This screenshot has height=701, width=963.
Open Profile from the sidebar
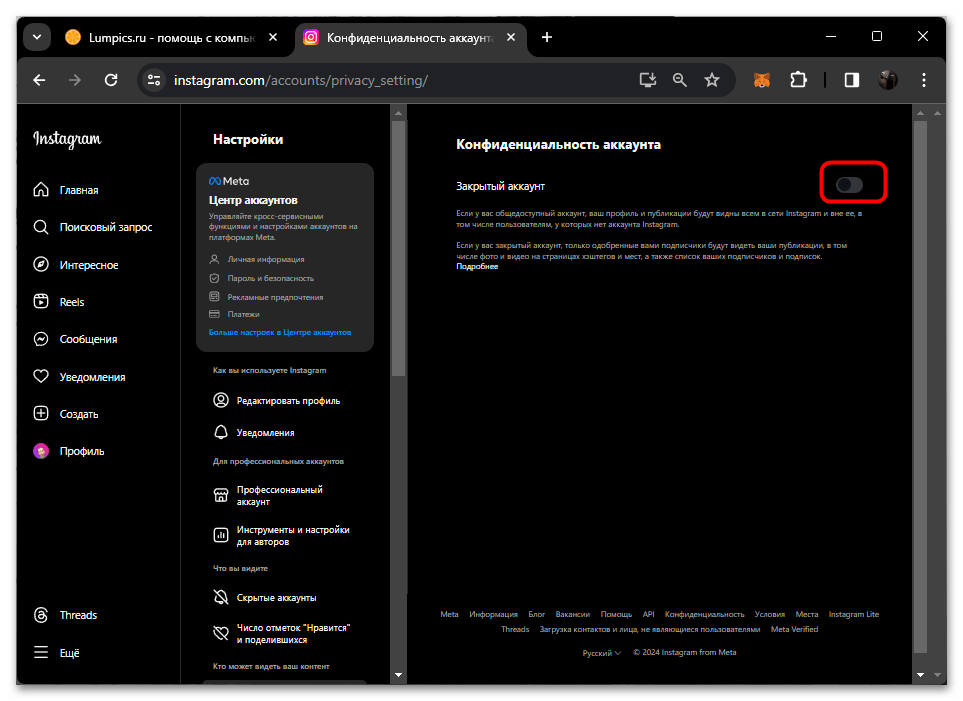[69, 451]
